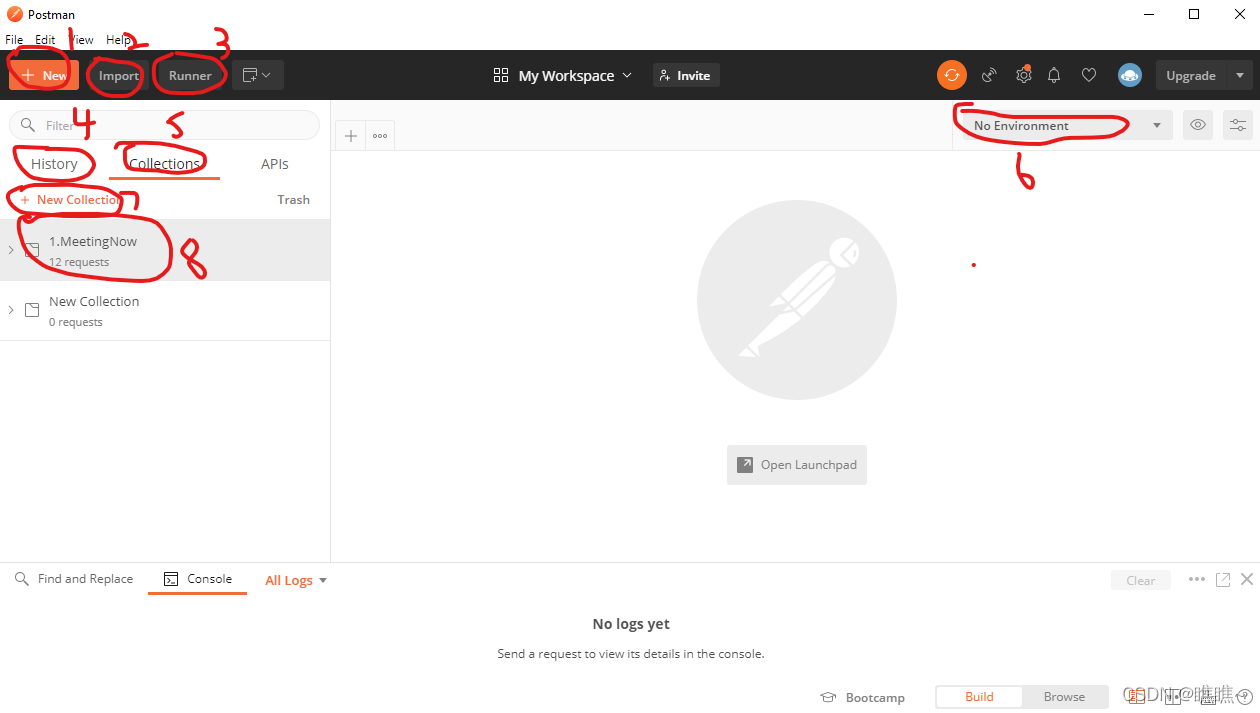This screenshot has height=713, width=1260.
Task: Open the Help menu
Action: [118, 40]
